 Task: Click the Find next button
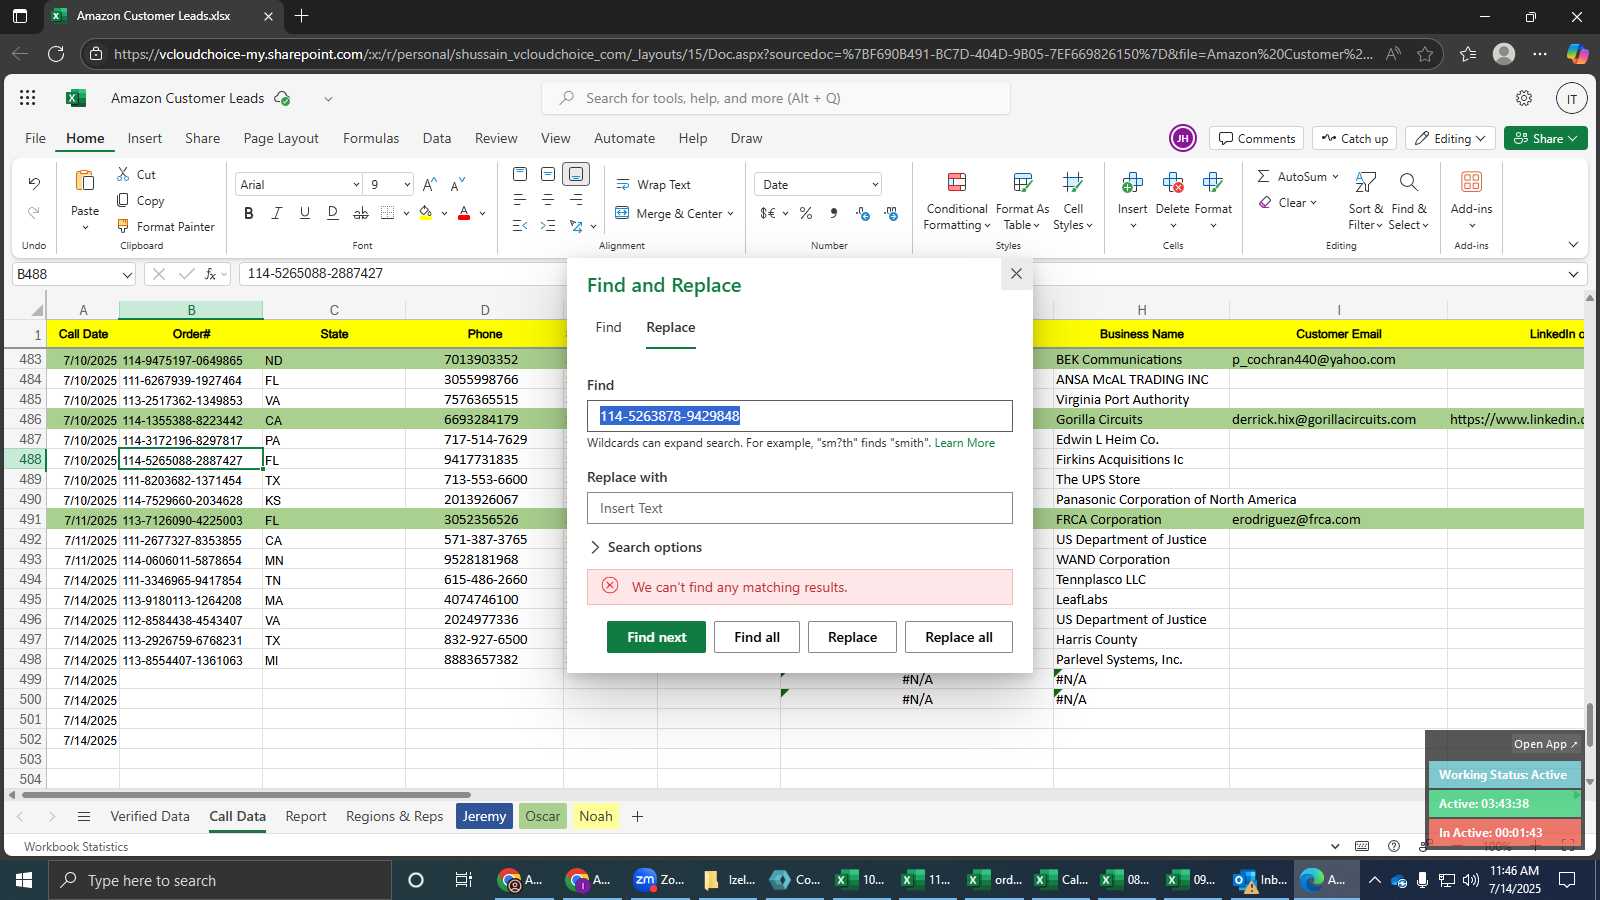tap(656, 637)
